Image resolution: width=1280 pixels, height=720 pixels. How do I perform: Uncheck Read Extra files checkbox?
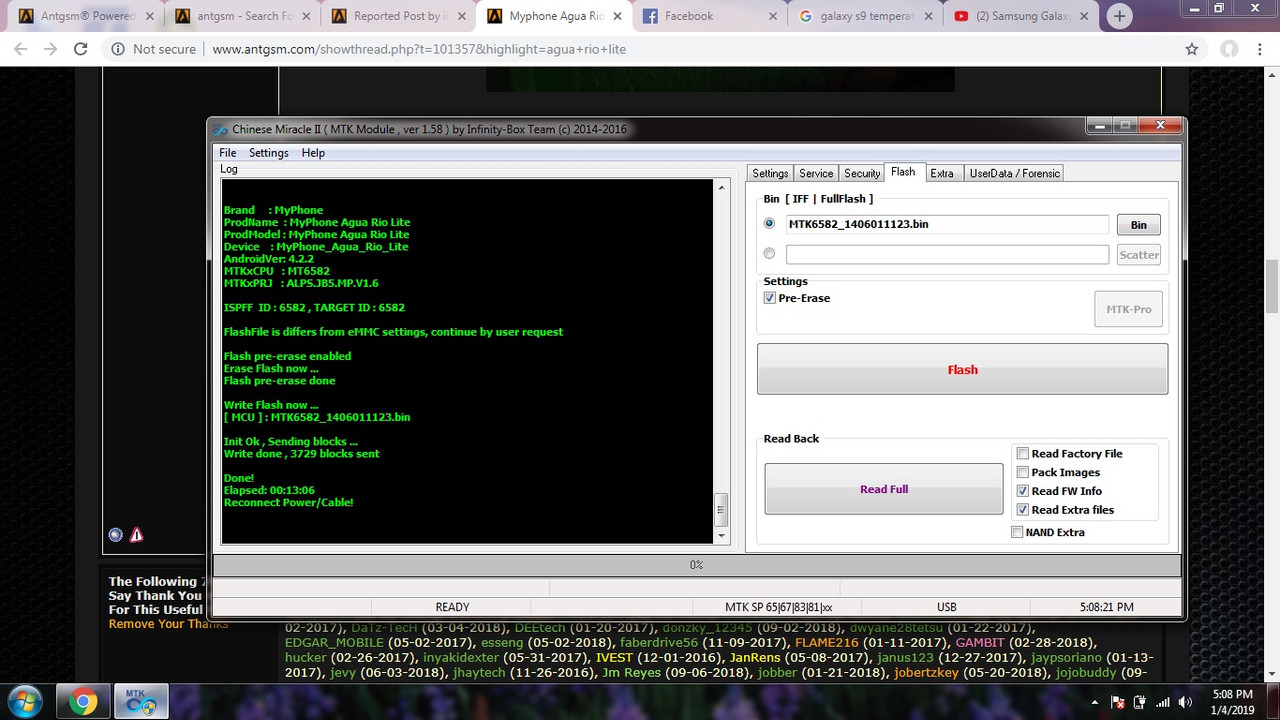click(x=1023, y=510)
